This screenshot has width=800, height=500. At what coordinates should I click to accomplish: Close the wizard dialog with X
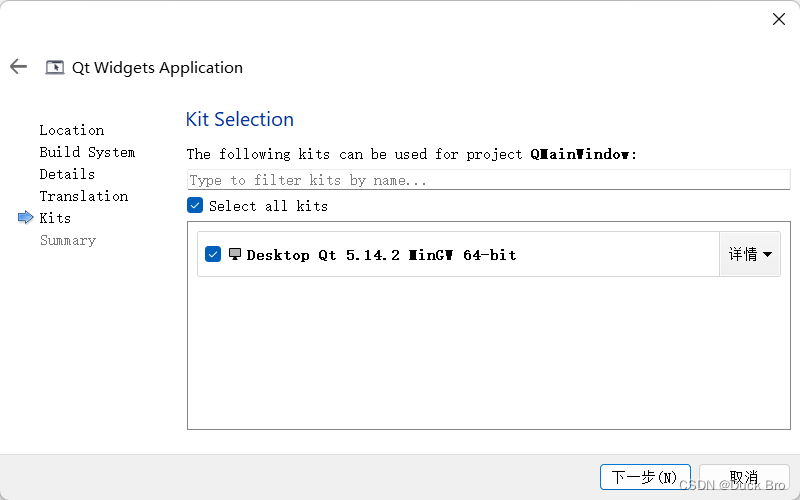pos(779,19)
